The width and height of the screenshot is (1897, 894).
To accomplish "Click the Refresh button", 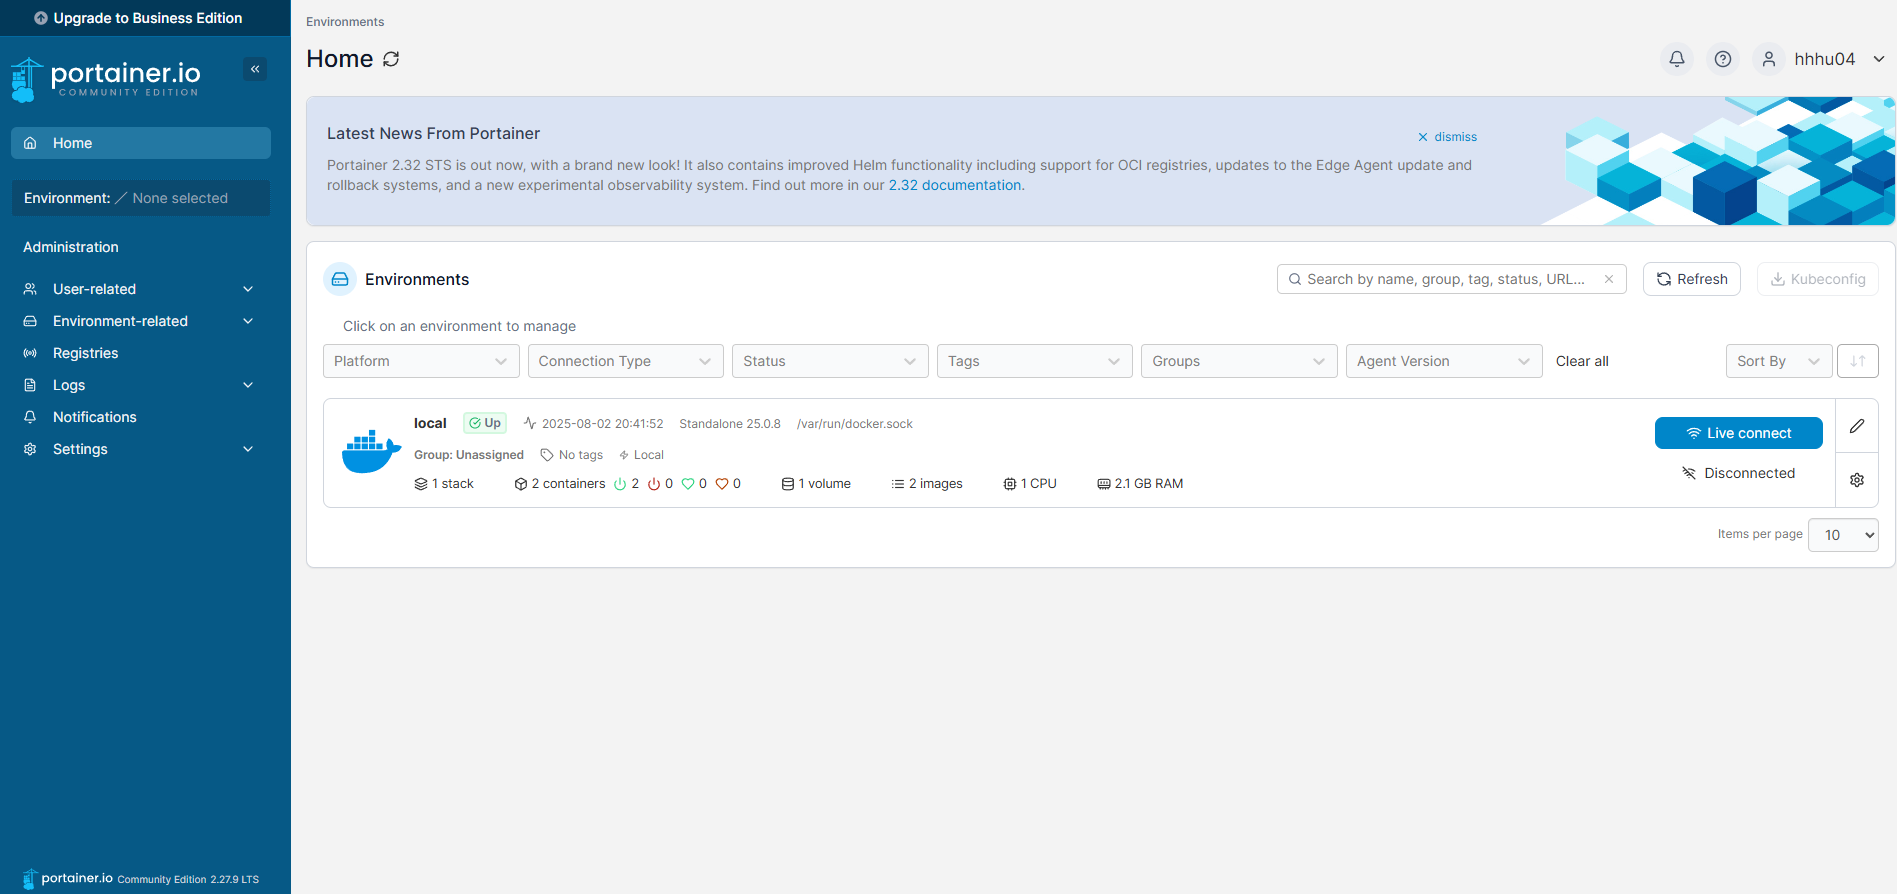I will click(1692, 279).
